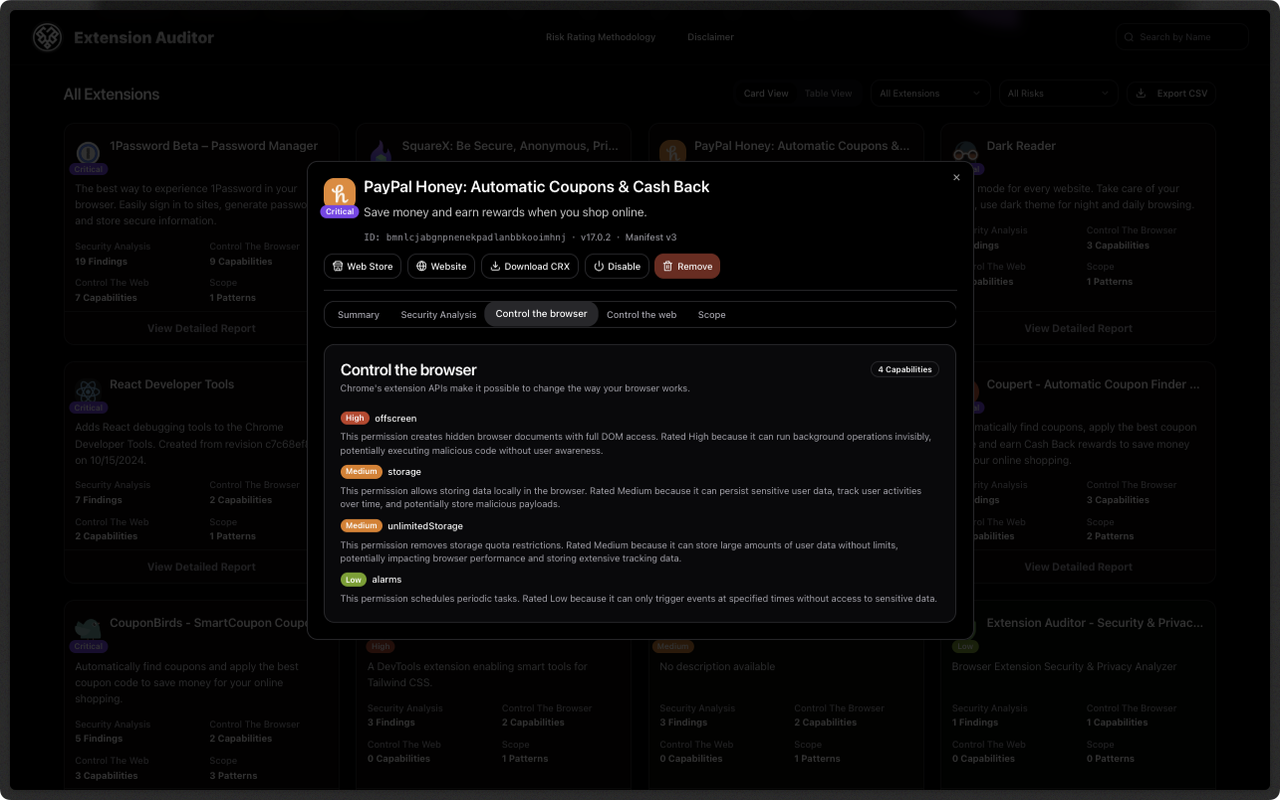Click the globe icon on Website button
This screenshot has height=800, width=1280.
421,266
